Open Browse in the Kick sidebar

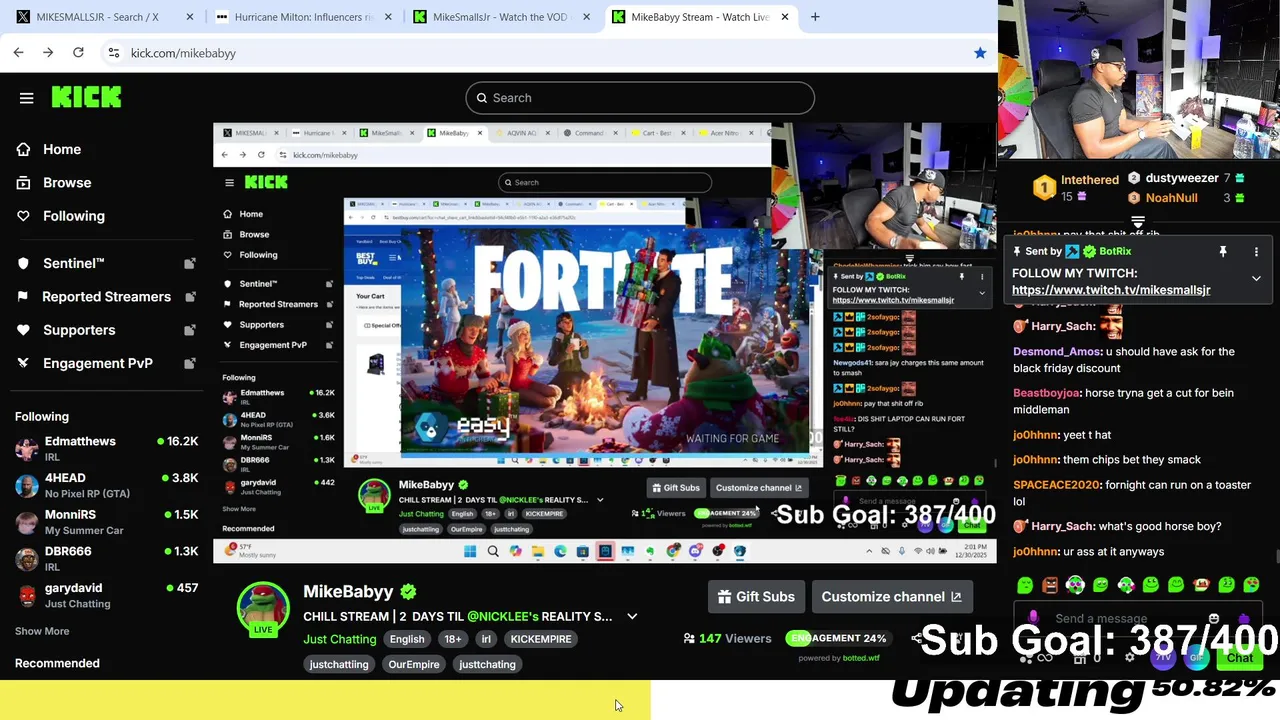(67, 182)
